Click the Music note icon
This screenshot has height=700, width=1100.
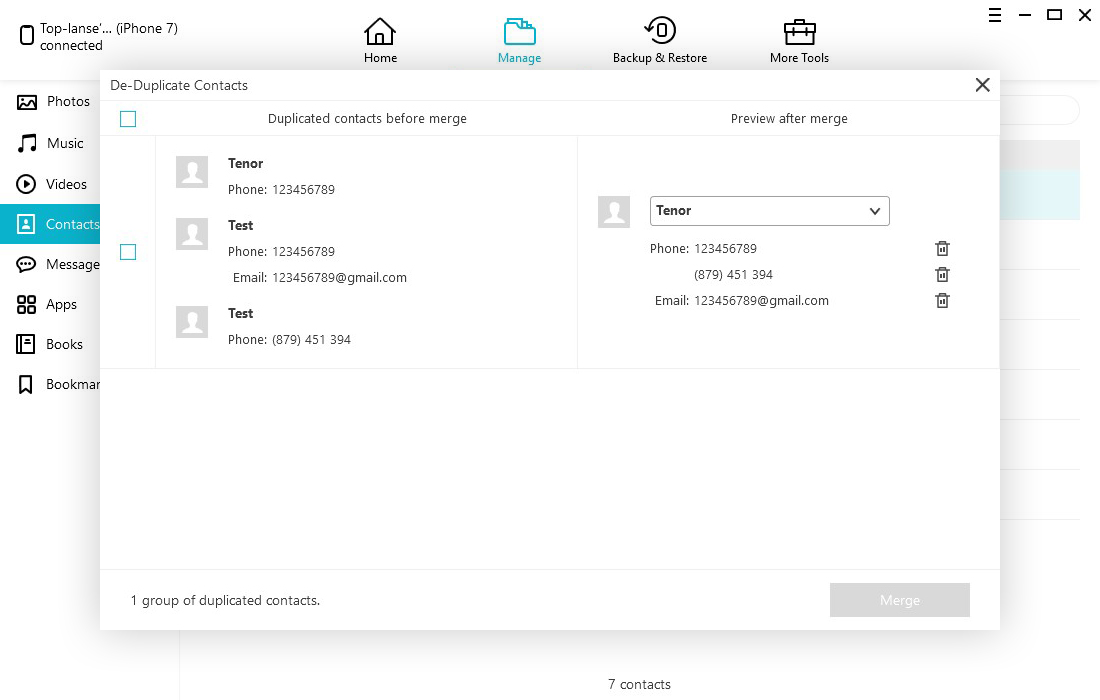(x=27, y=143)
